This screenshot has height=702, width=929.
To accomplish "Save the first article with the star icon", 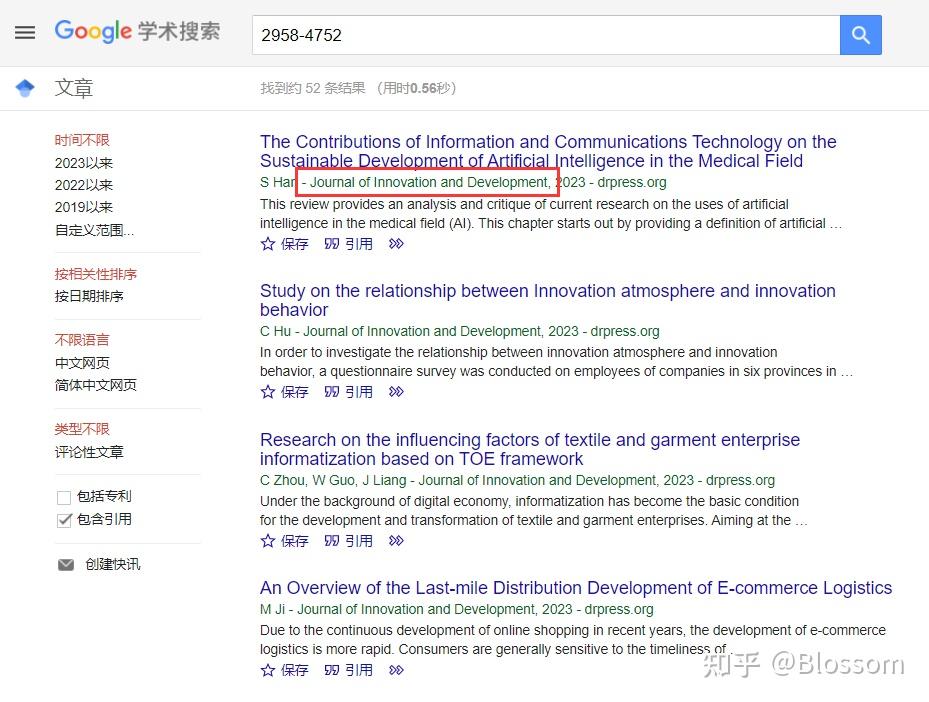I will 269,243.
